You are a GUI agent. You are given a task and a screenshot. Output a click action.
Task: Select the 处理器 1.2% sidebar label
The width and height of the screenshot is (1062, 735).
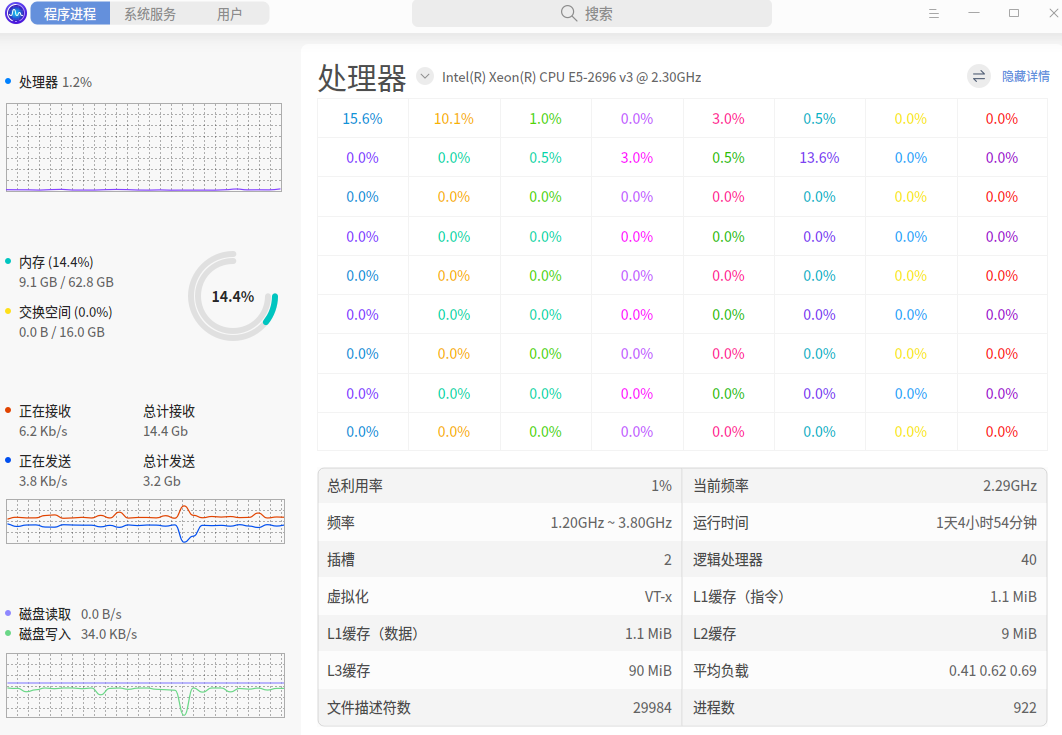click(56, 82)
